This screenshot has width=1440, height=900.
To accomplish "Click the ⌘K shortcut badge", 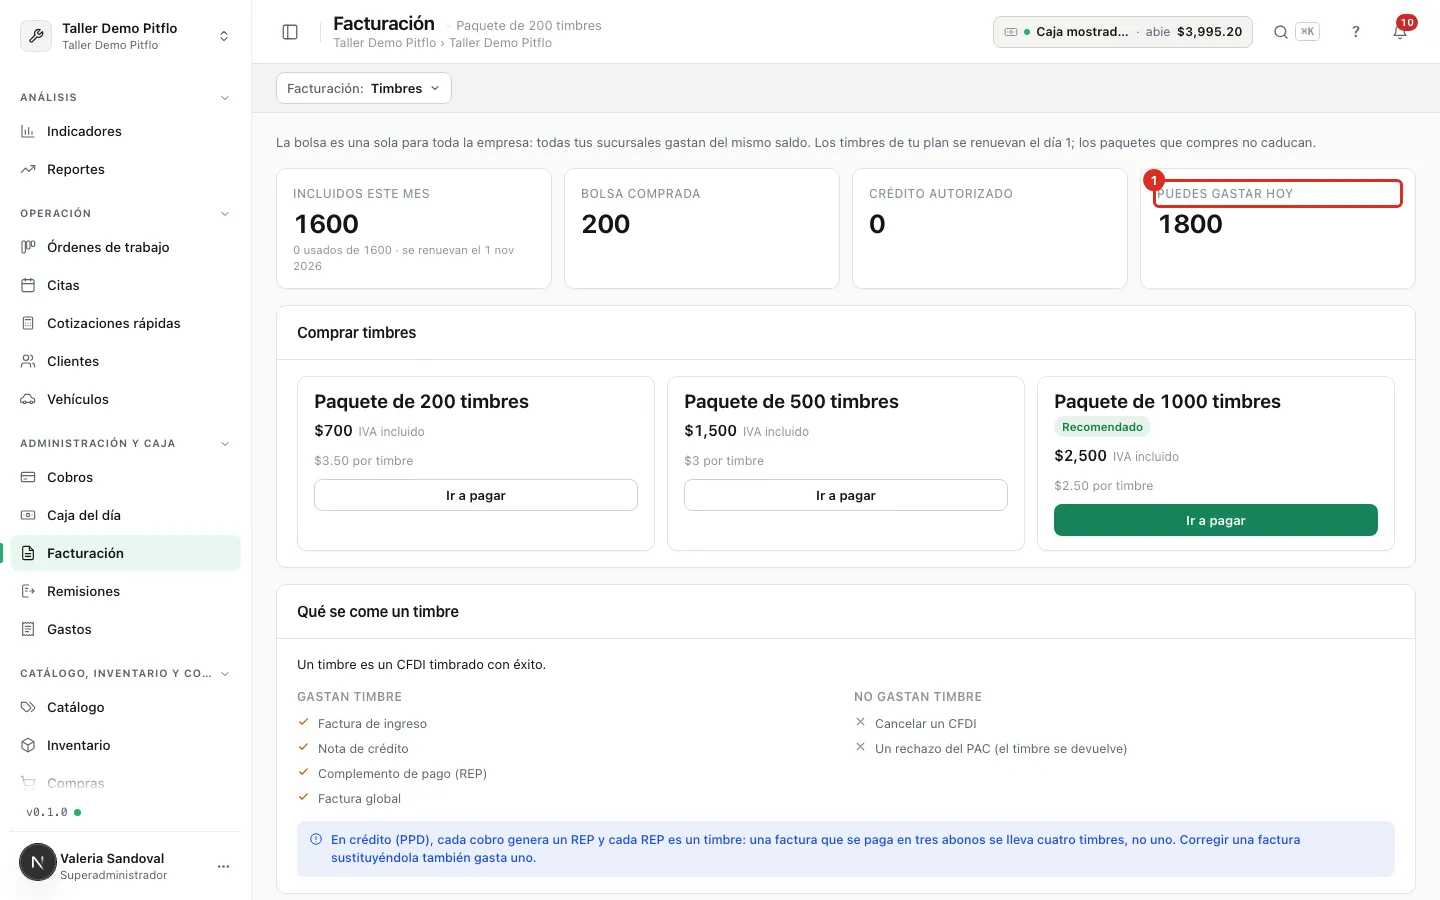I will pos(1307,32).
